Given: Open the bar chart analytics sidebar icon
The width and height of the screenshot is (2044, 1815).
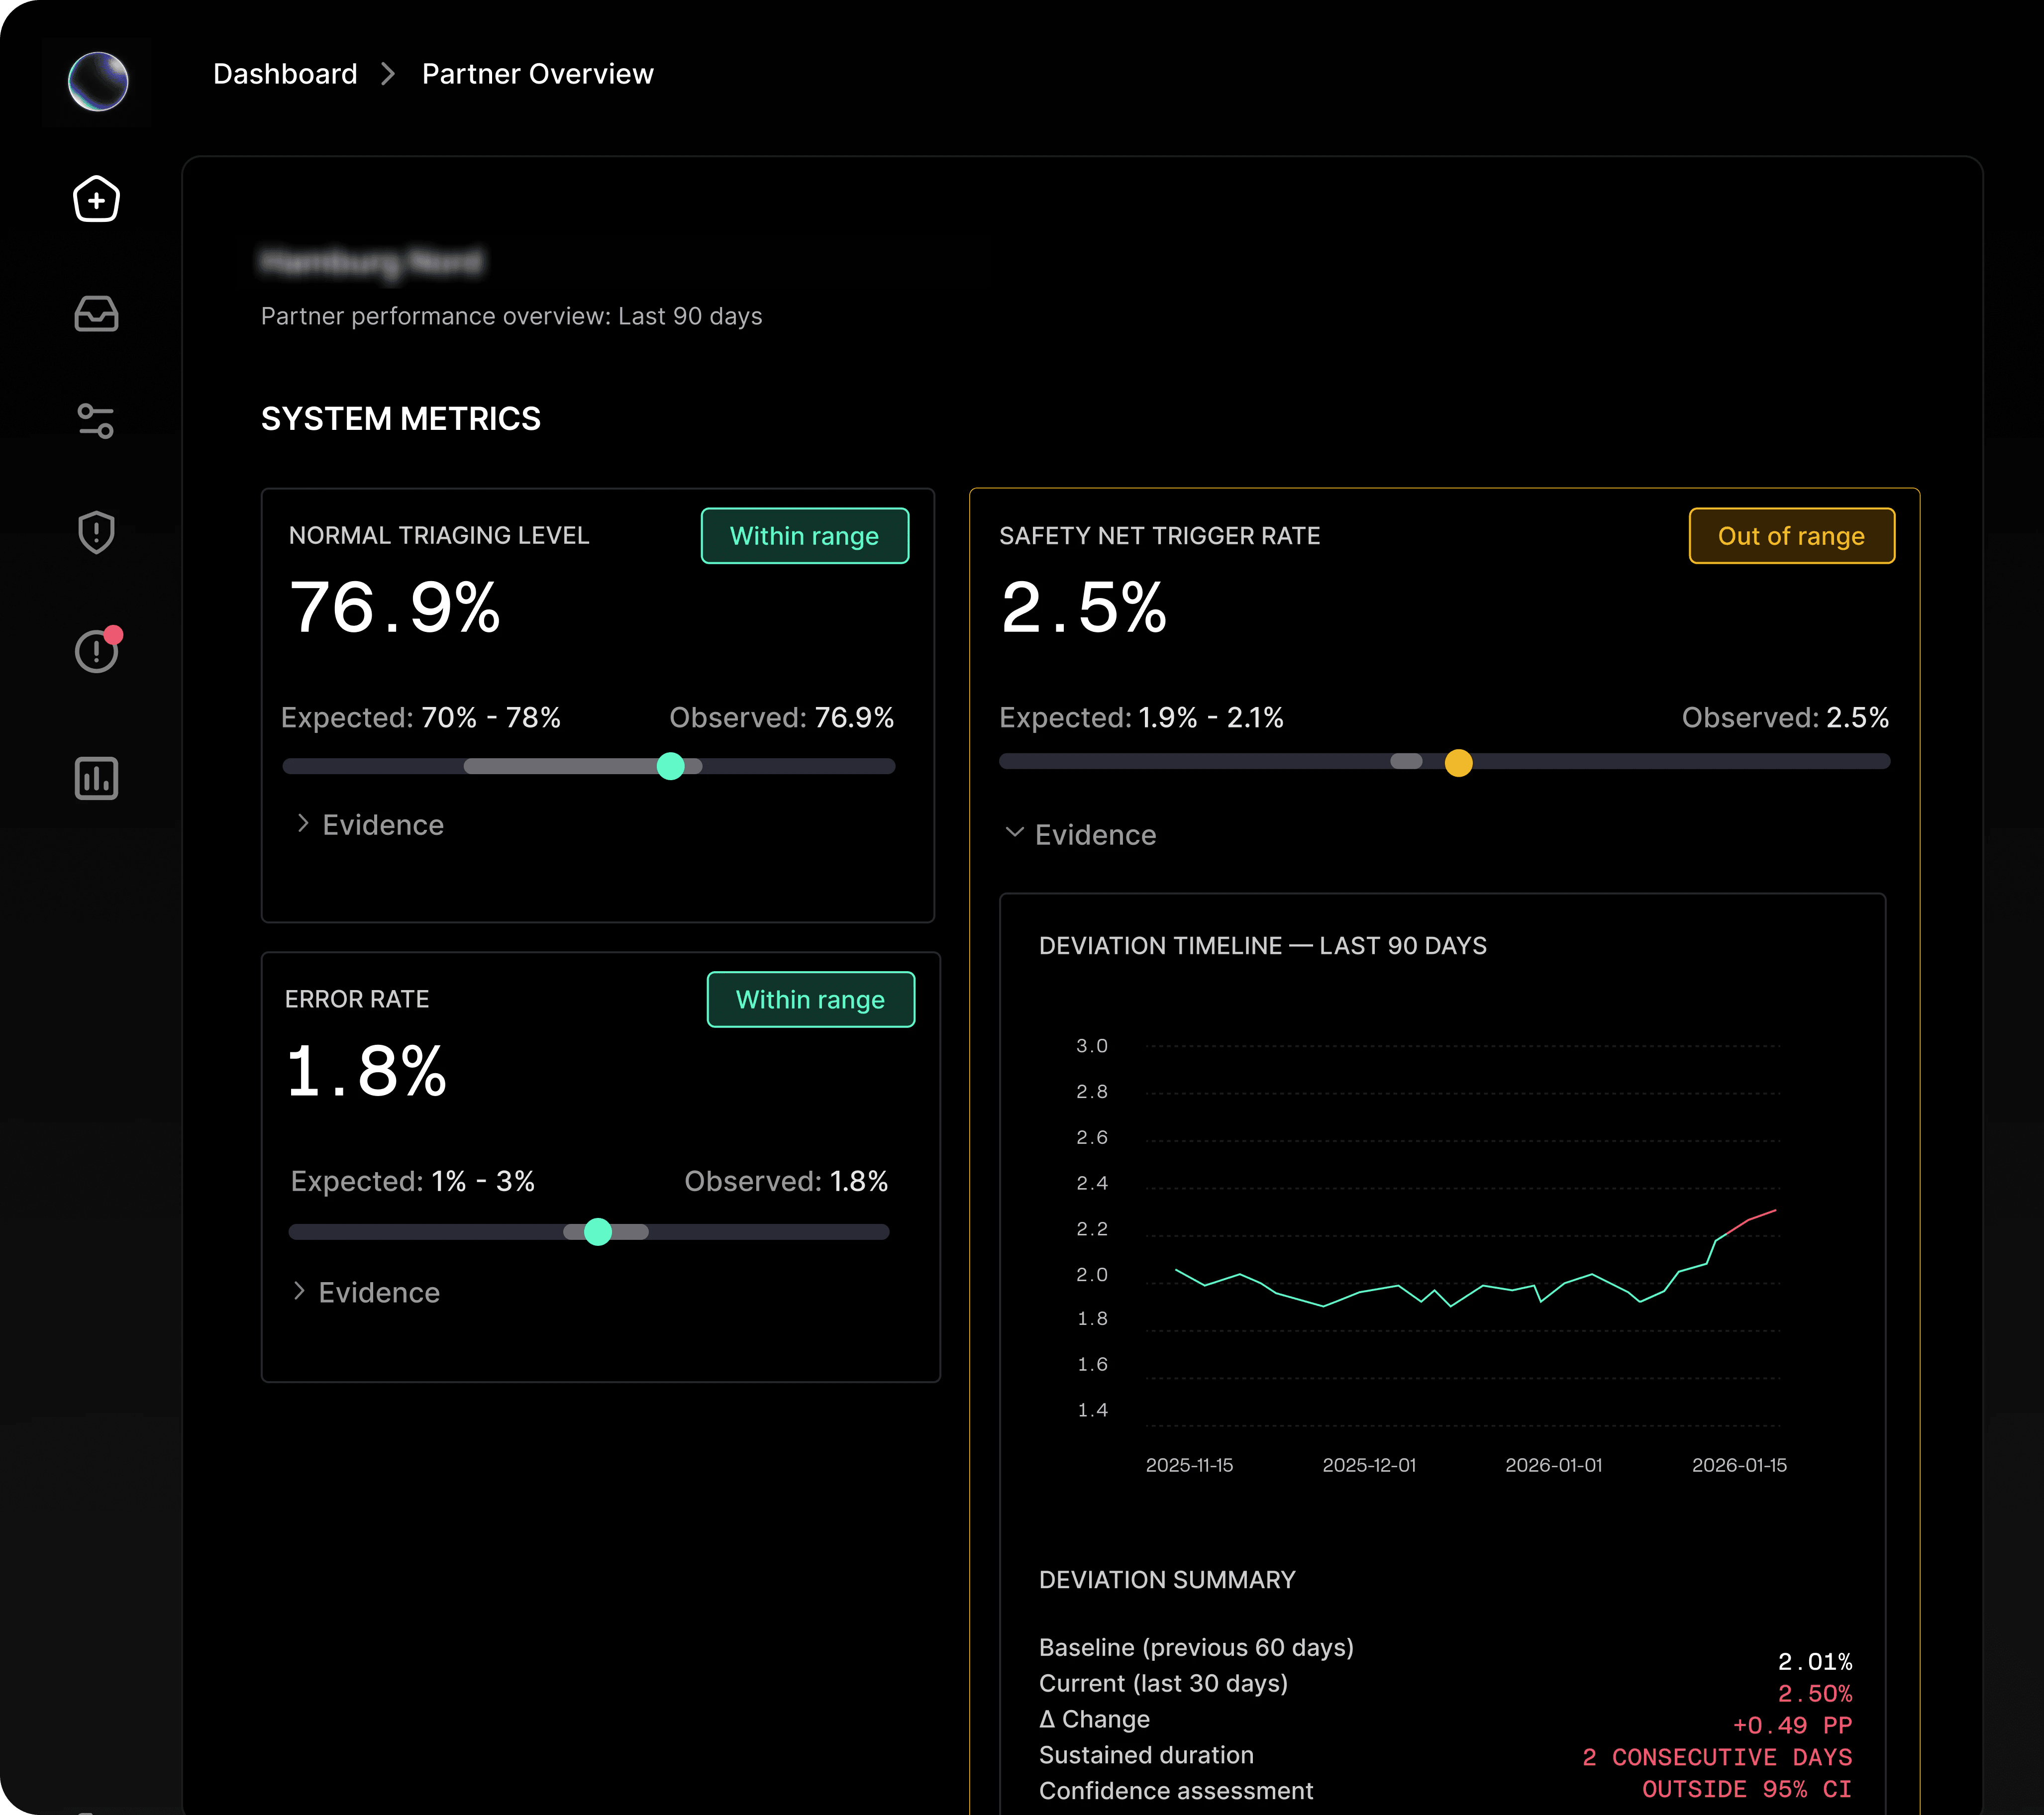Looking at the screenshot, I should pos(97,778).
